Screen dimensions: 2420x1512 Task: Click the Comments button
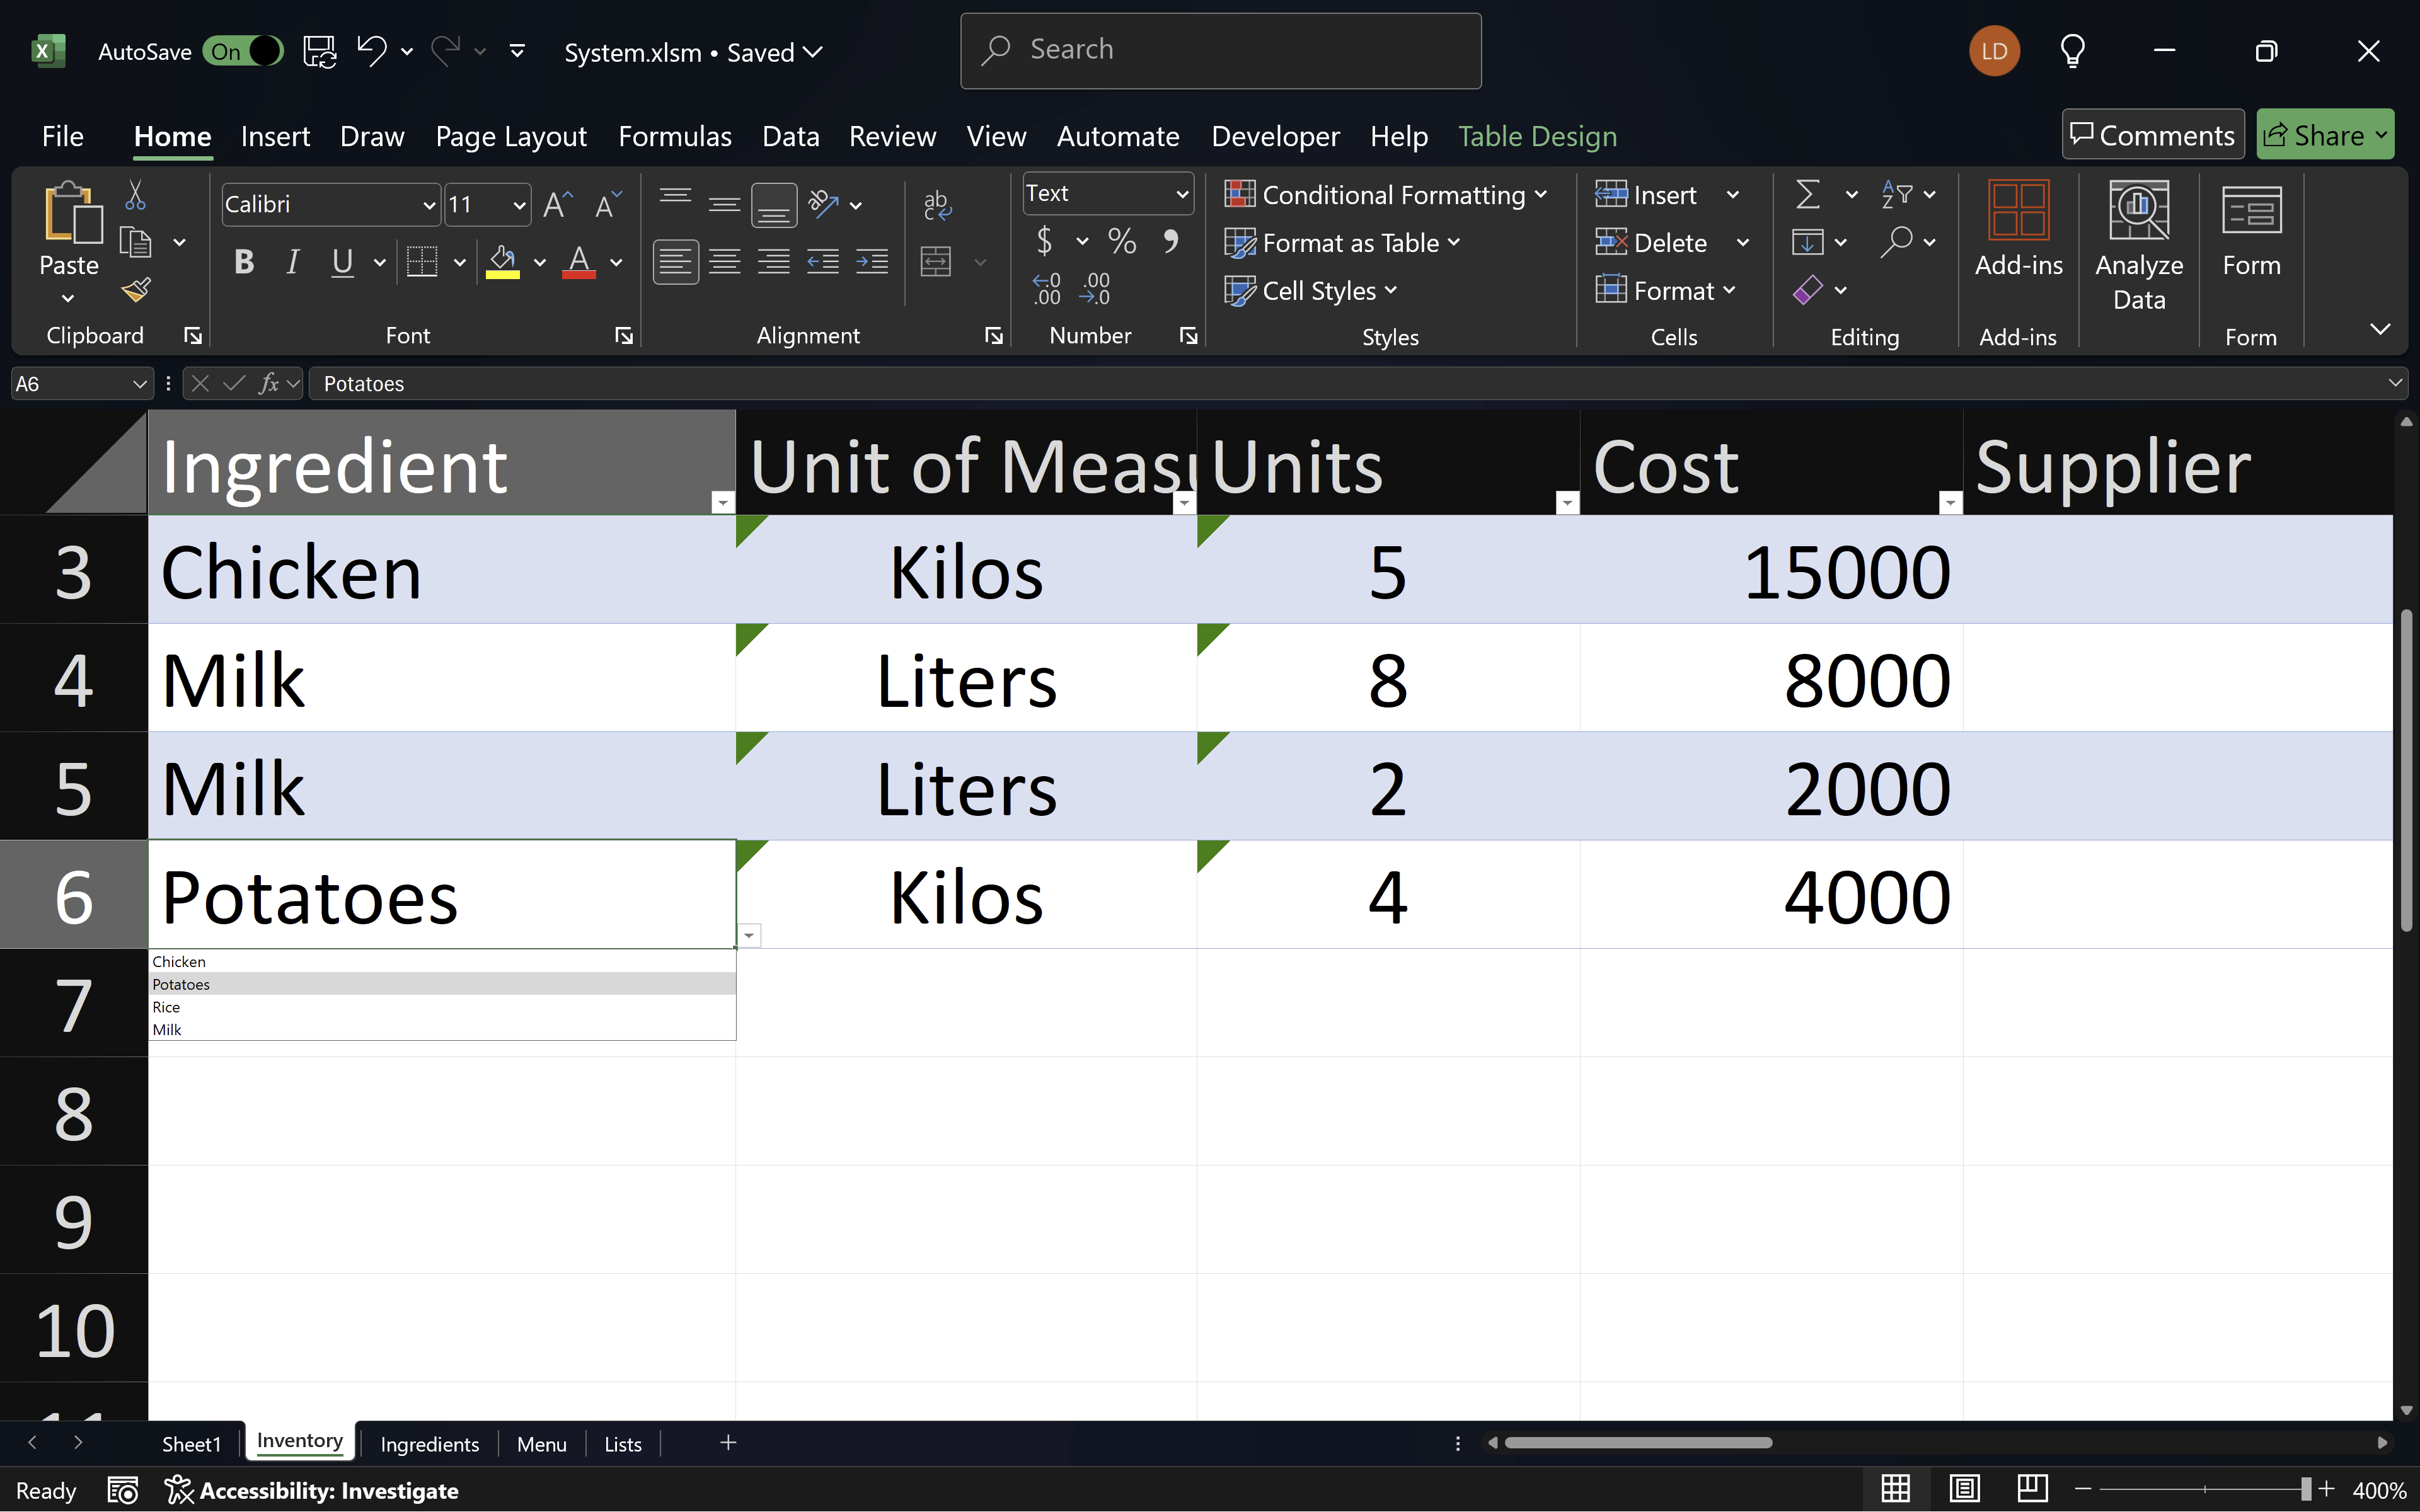(2152, 135)
